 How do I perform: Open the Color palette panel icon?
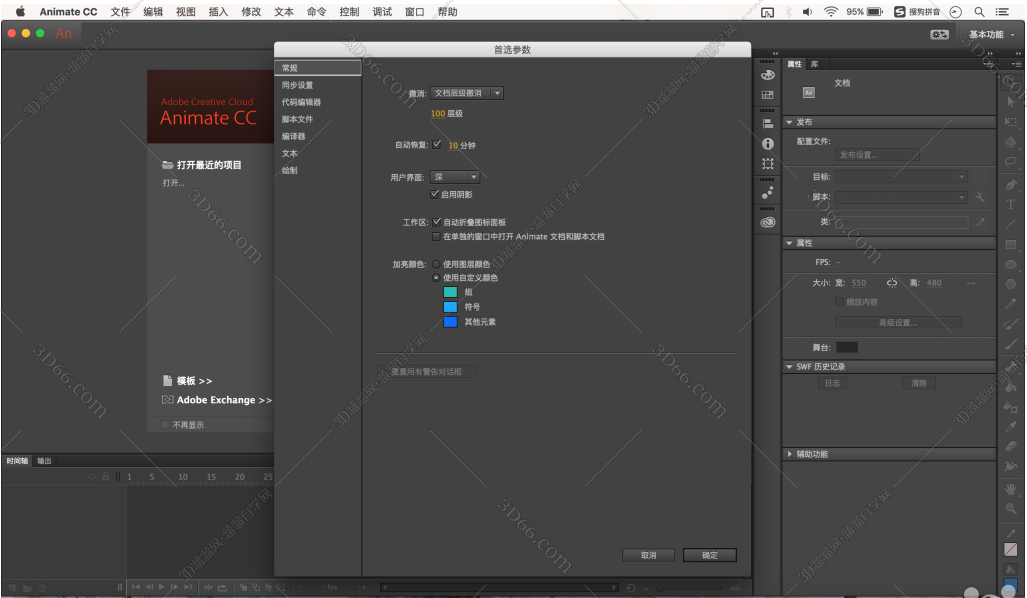pyautogui.click(x=768, y=75)
